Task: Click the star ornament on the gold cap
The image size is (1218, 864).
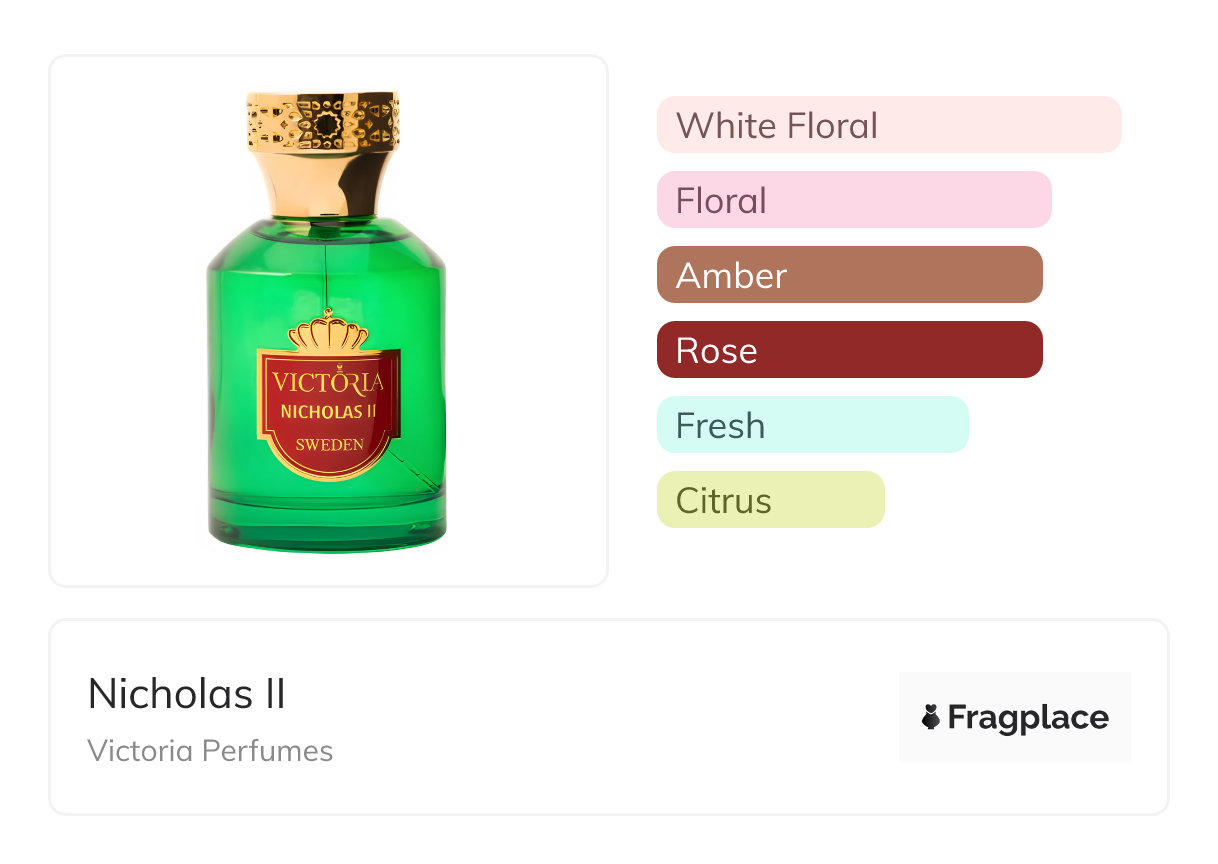Action: pyautogui.click(x=324, y=125)
